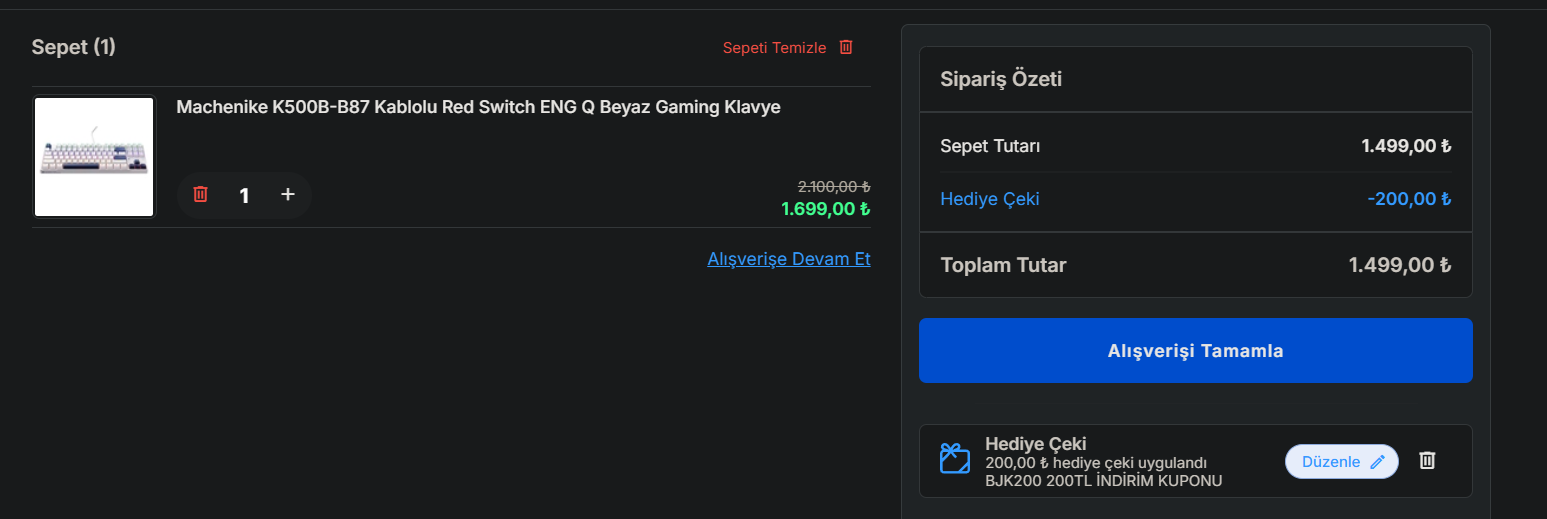This screenshot has width=1547, height=519.
Task: Click the Sepeti Temizle text link
Action: (774, 48)
